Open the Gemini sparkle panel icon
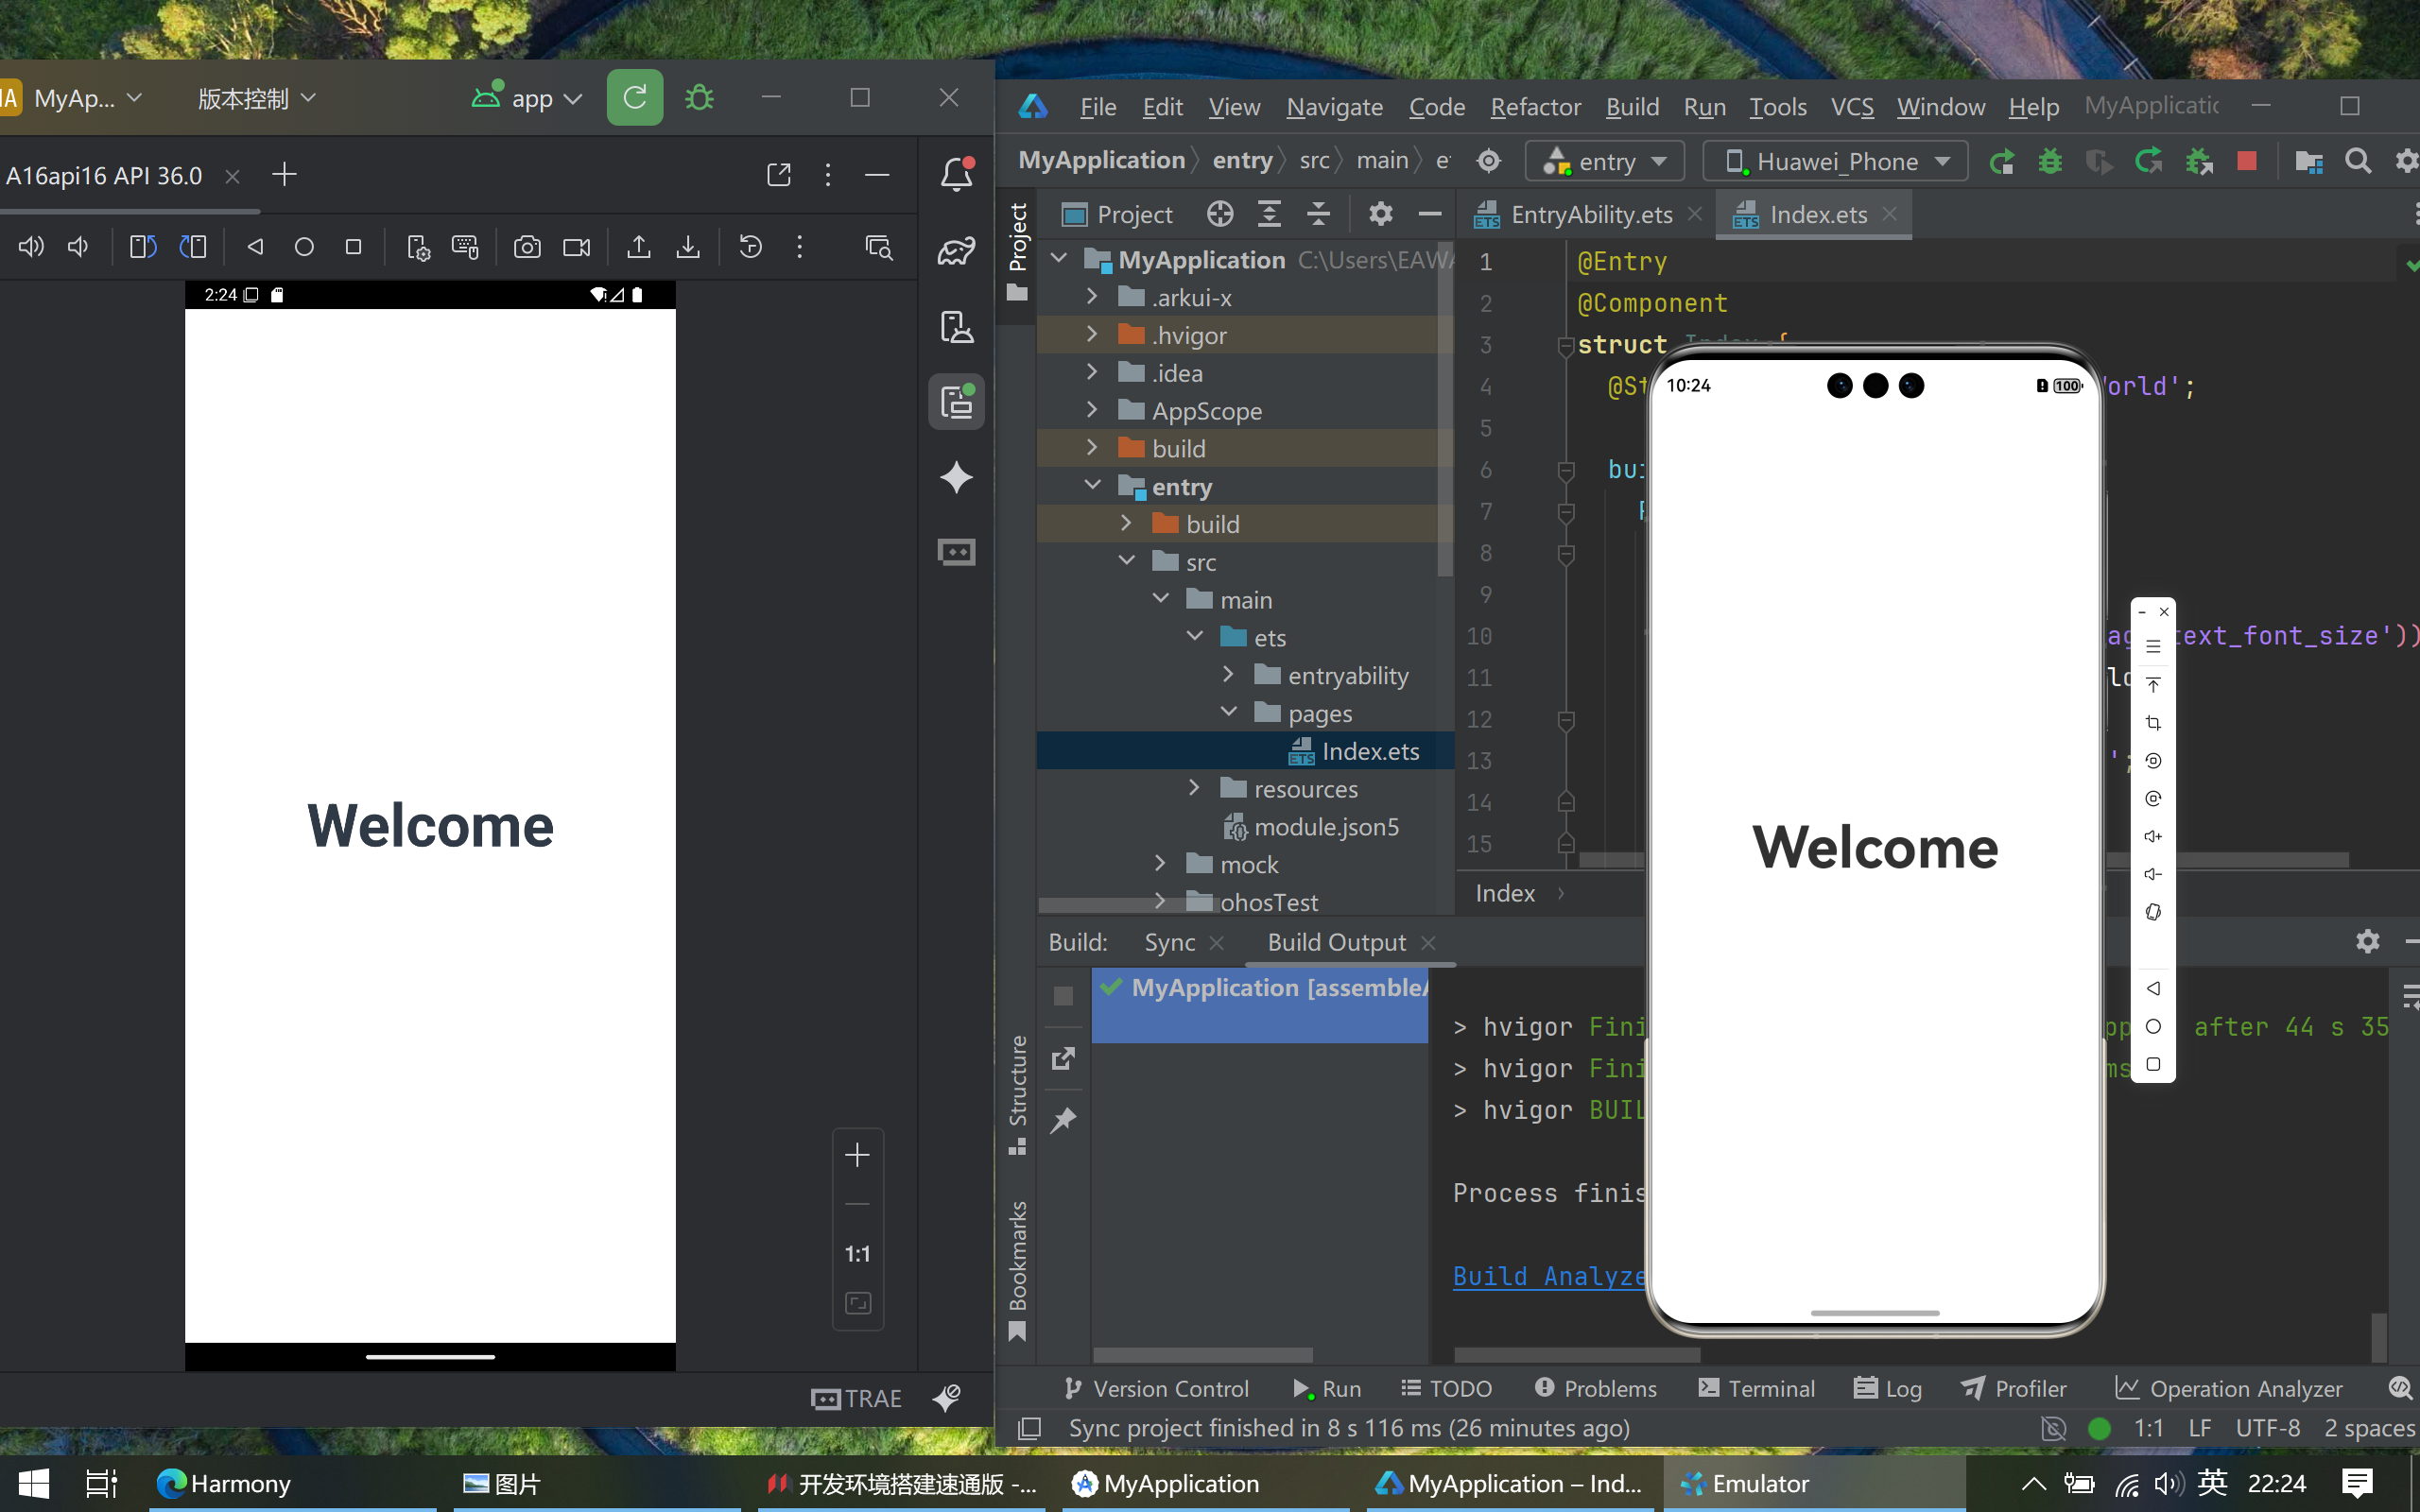The width and height of the screenshot is (2420, 1512). coord(956,477)
